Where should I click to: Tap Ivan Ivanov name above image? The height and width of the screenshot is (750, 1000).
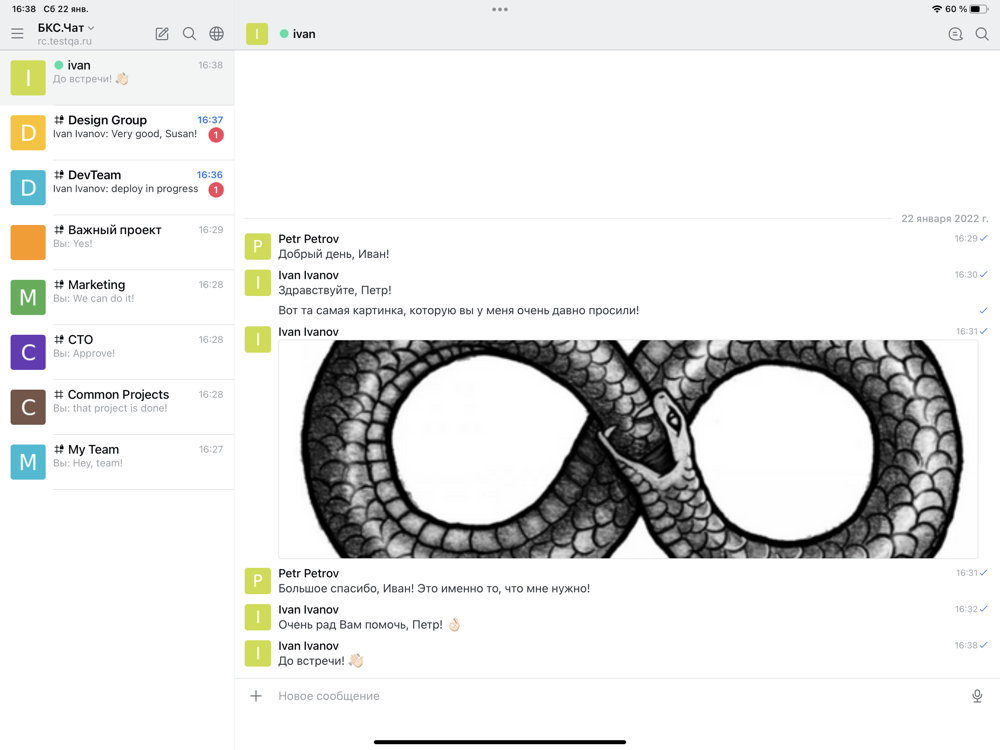pyautogui.click(x=309, y=332)
